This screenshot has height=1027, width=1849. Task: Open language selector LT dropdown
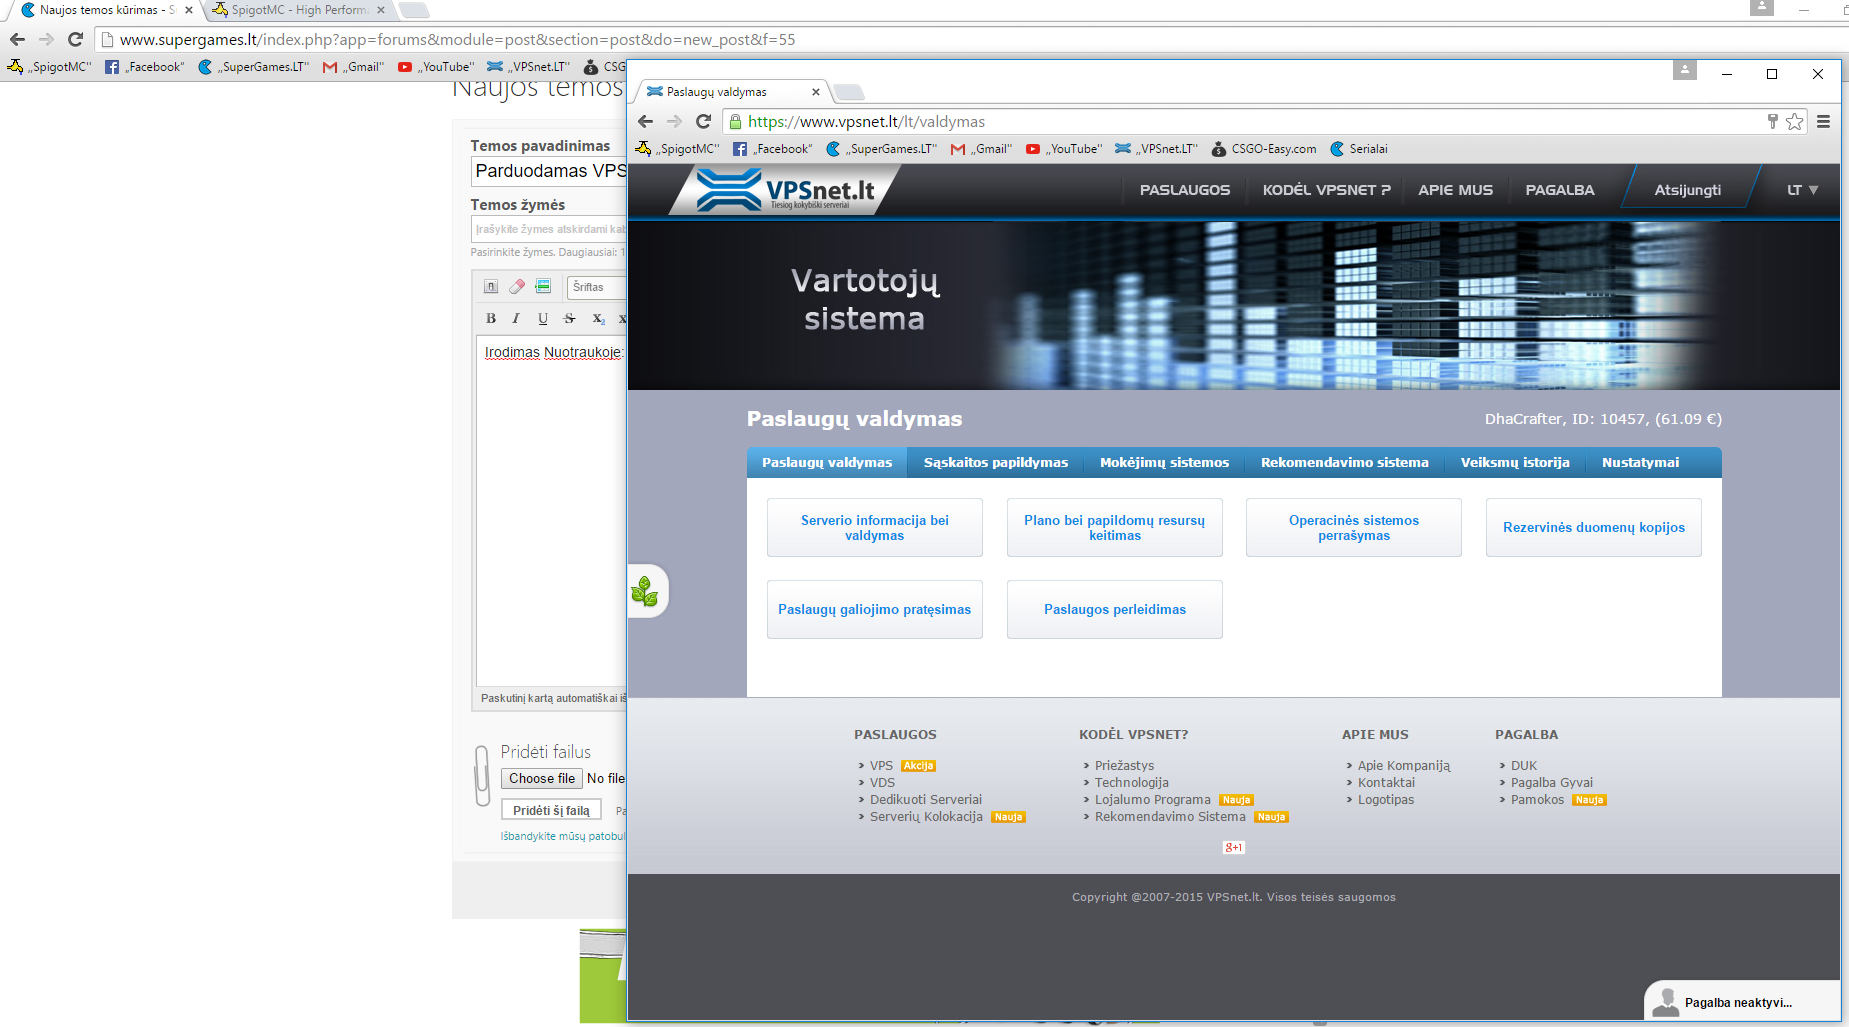click(x=1802, y=190)
